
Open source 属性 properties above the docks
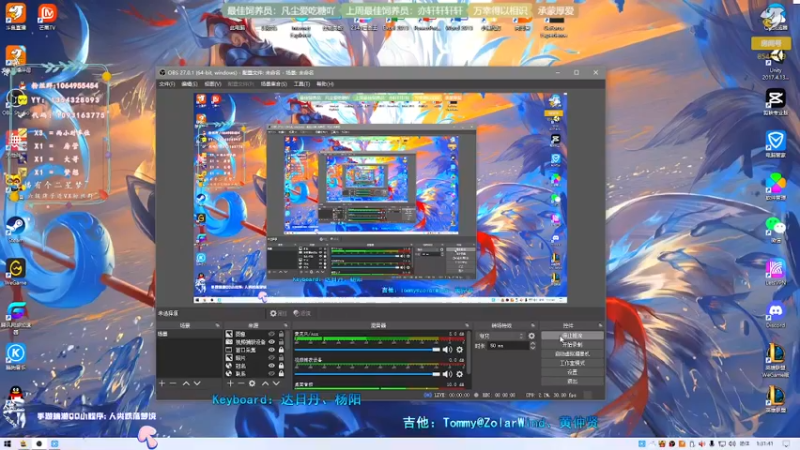[x=278, y=313]
